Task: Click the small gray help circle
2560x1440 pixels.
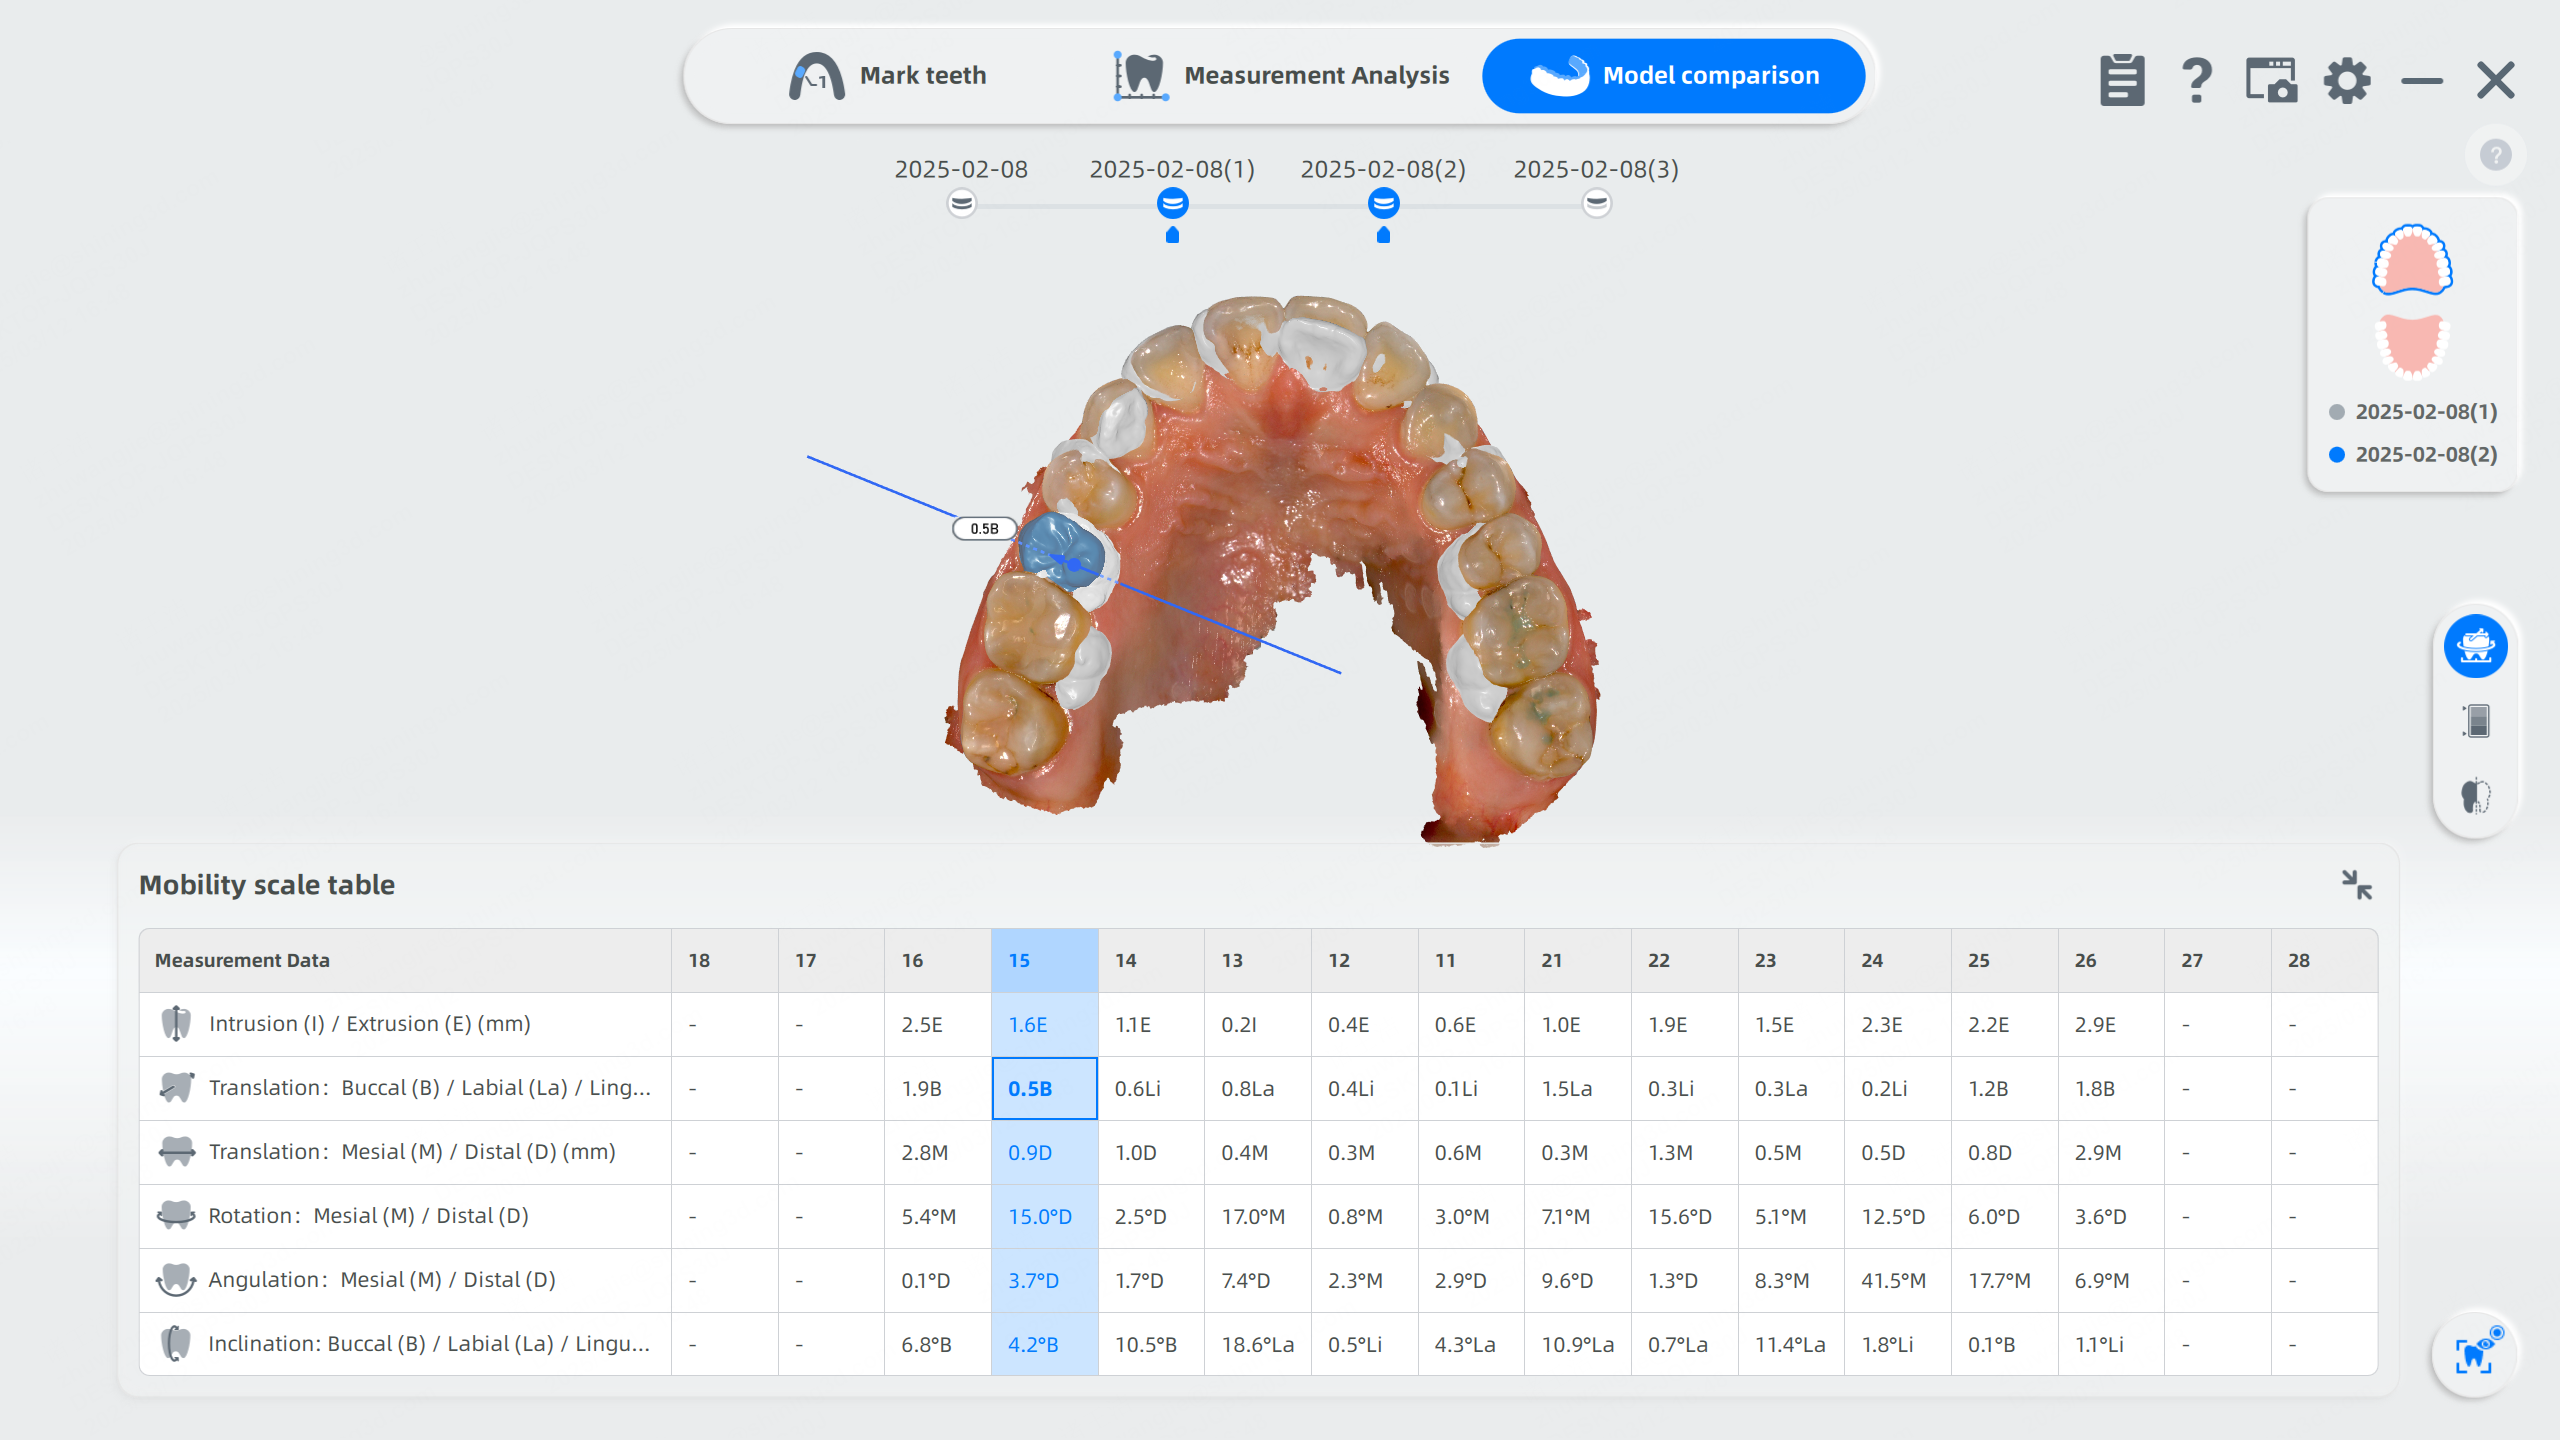Action: 2495,155
